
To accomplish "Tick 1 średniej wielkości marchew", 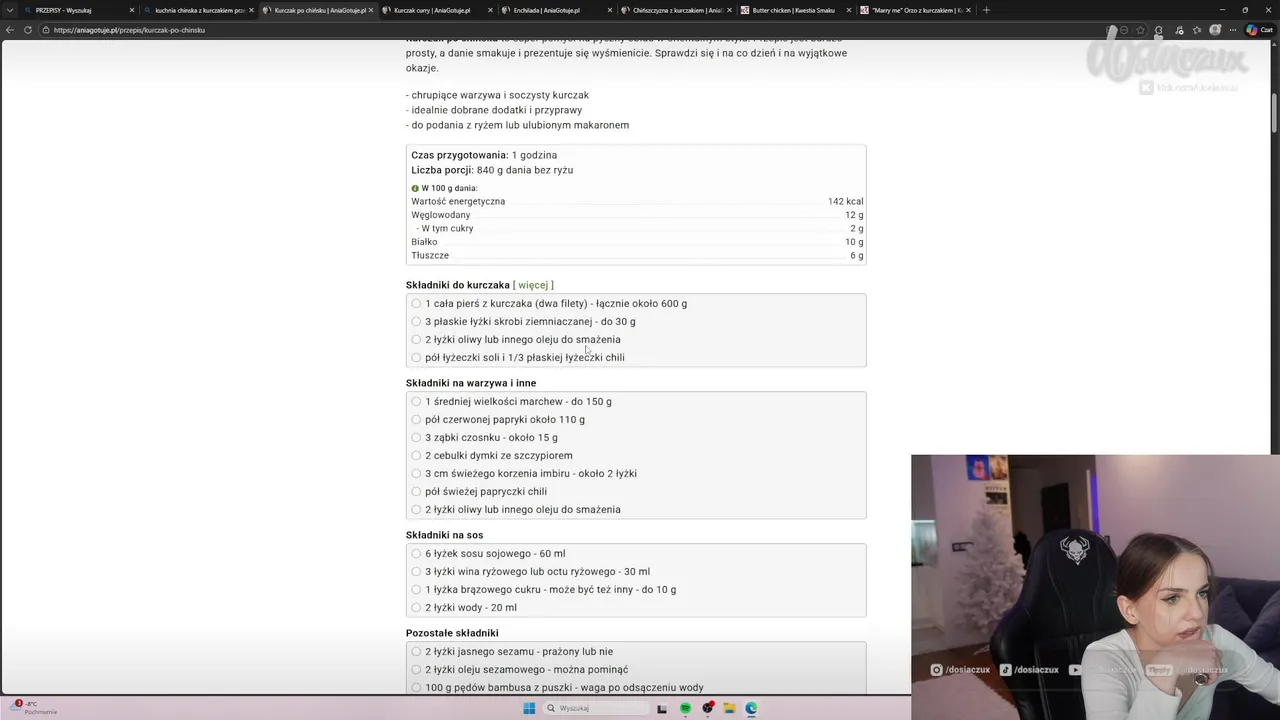I will (416, 401).
